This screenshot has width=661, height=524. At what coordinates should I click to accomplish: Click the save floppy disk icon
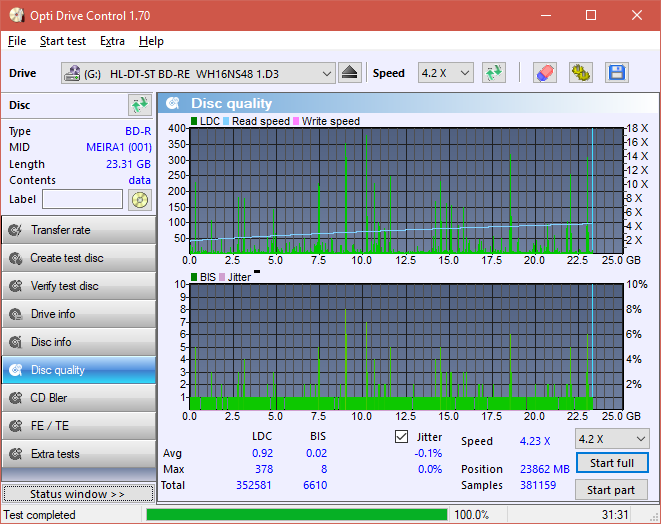tap(616, 73)
